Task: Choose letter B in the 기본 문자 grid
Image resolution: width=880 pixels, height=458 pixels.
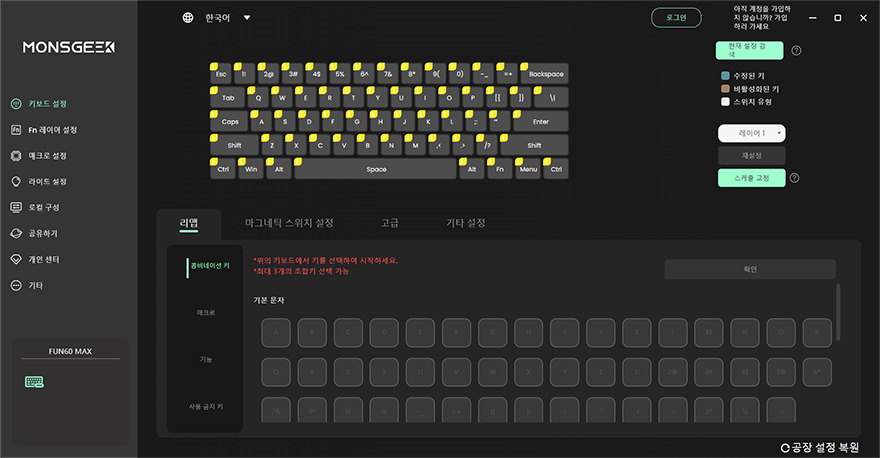Action: tap(312, 332)
